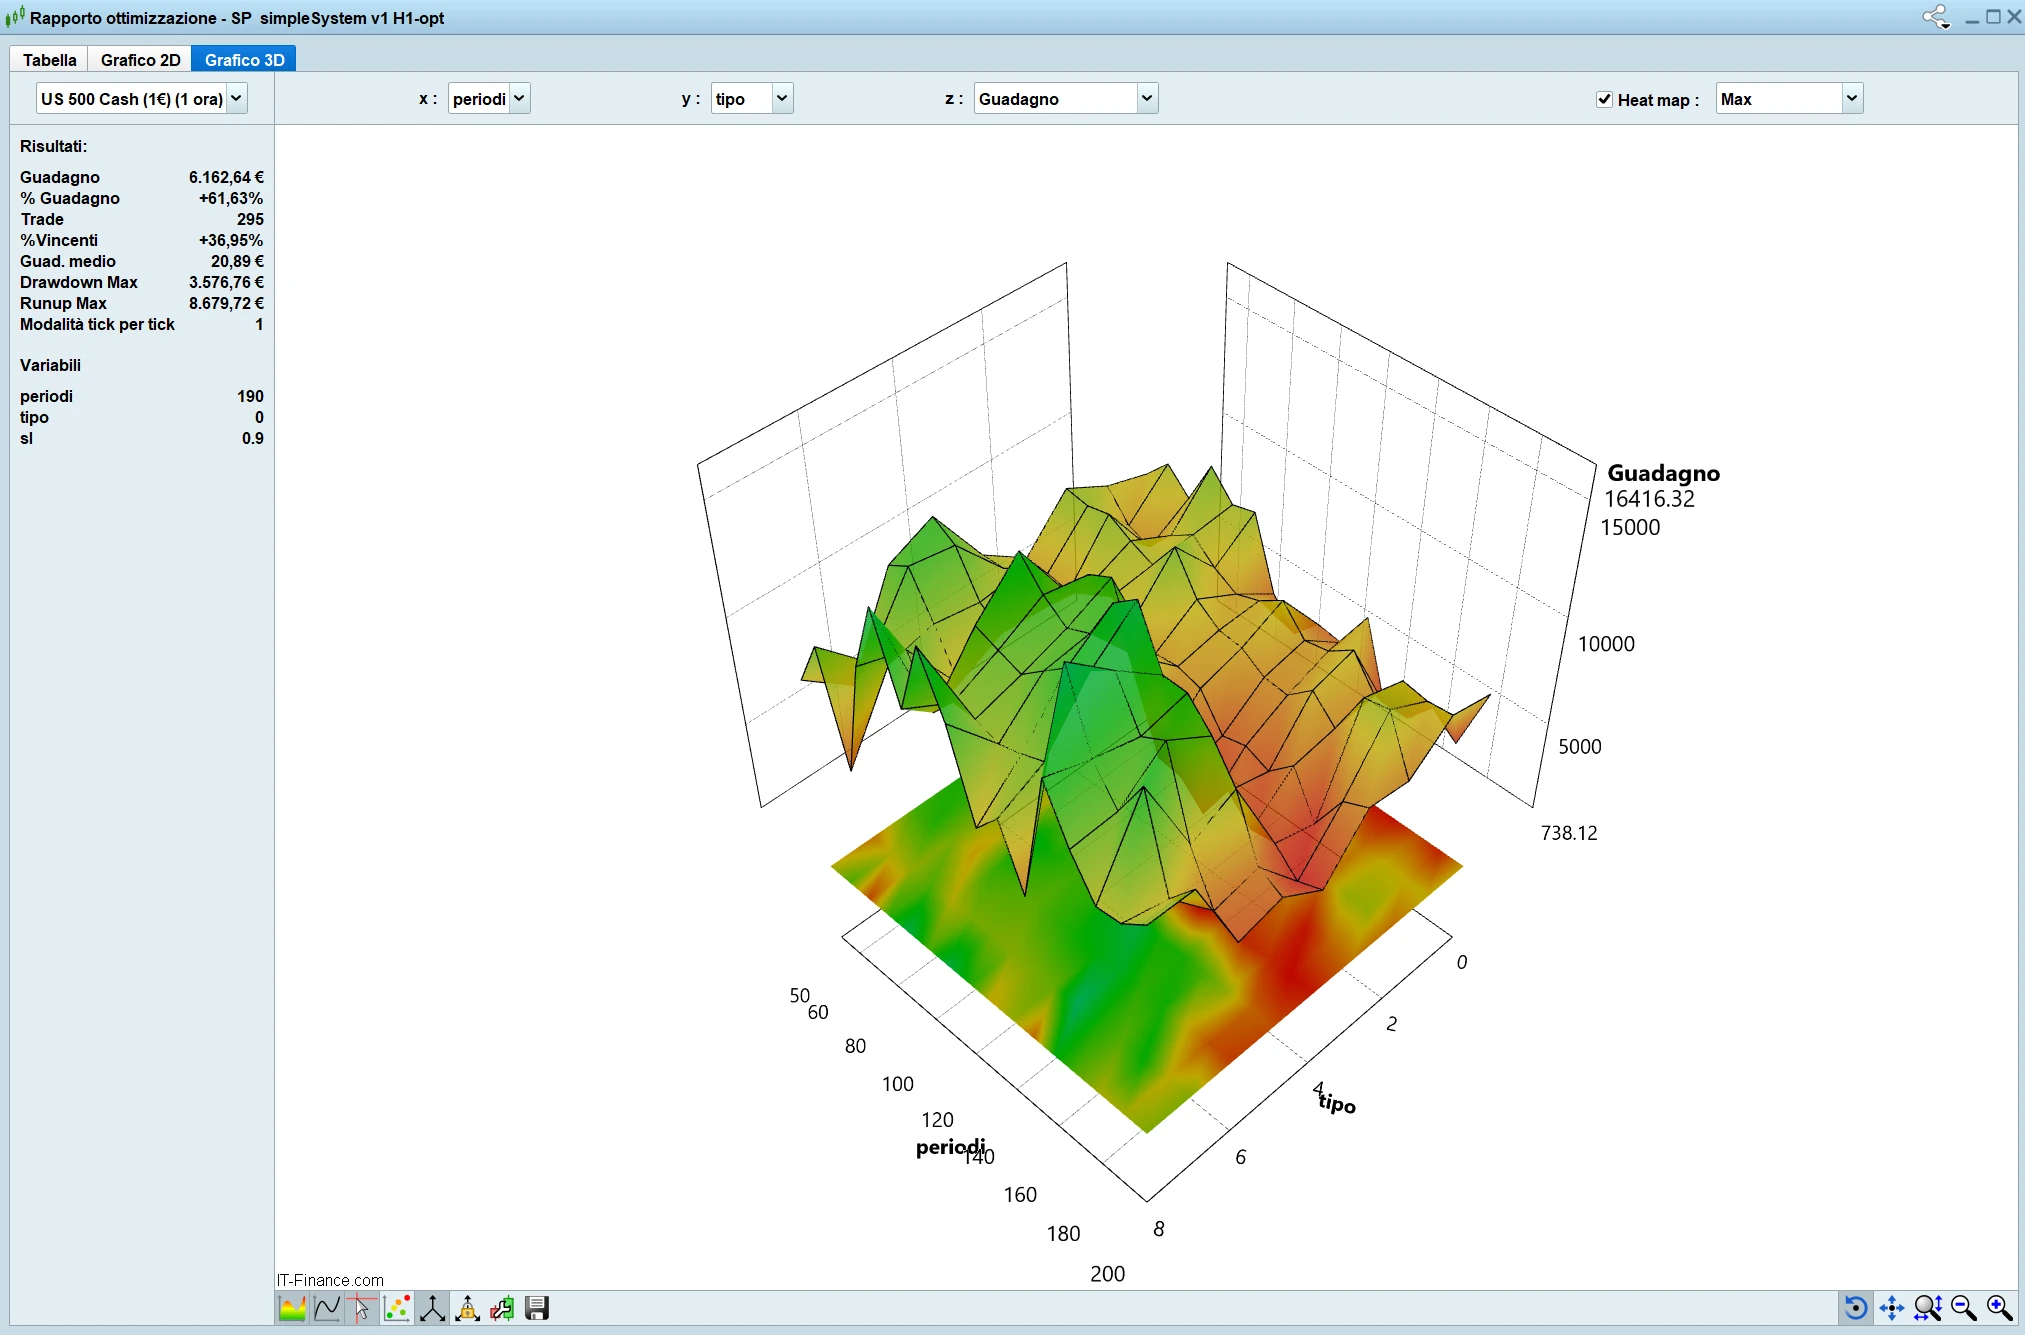Toggle the wireframe line curve icon
The height and width of the screenshot is (1335, 2025).
point(327,1308)
